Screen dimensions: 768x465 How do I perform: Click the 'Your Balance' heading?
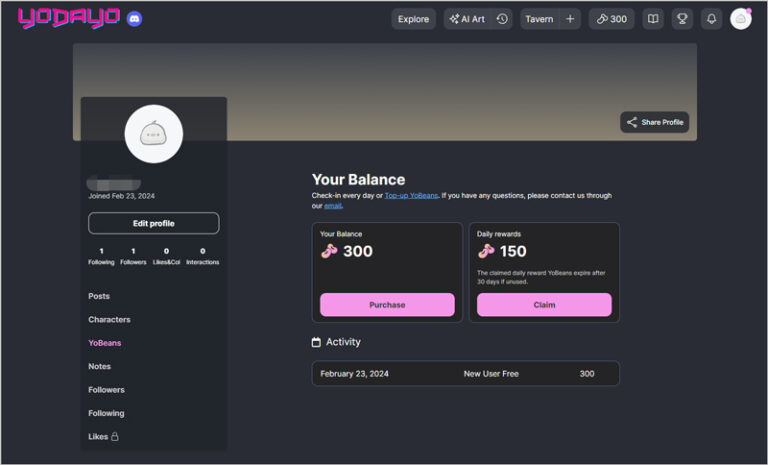pyautogui.click(x=359, y=180)
